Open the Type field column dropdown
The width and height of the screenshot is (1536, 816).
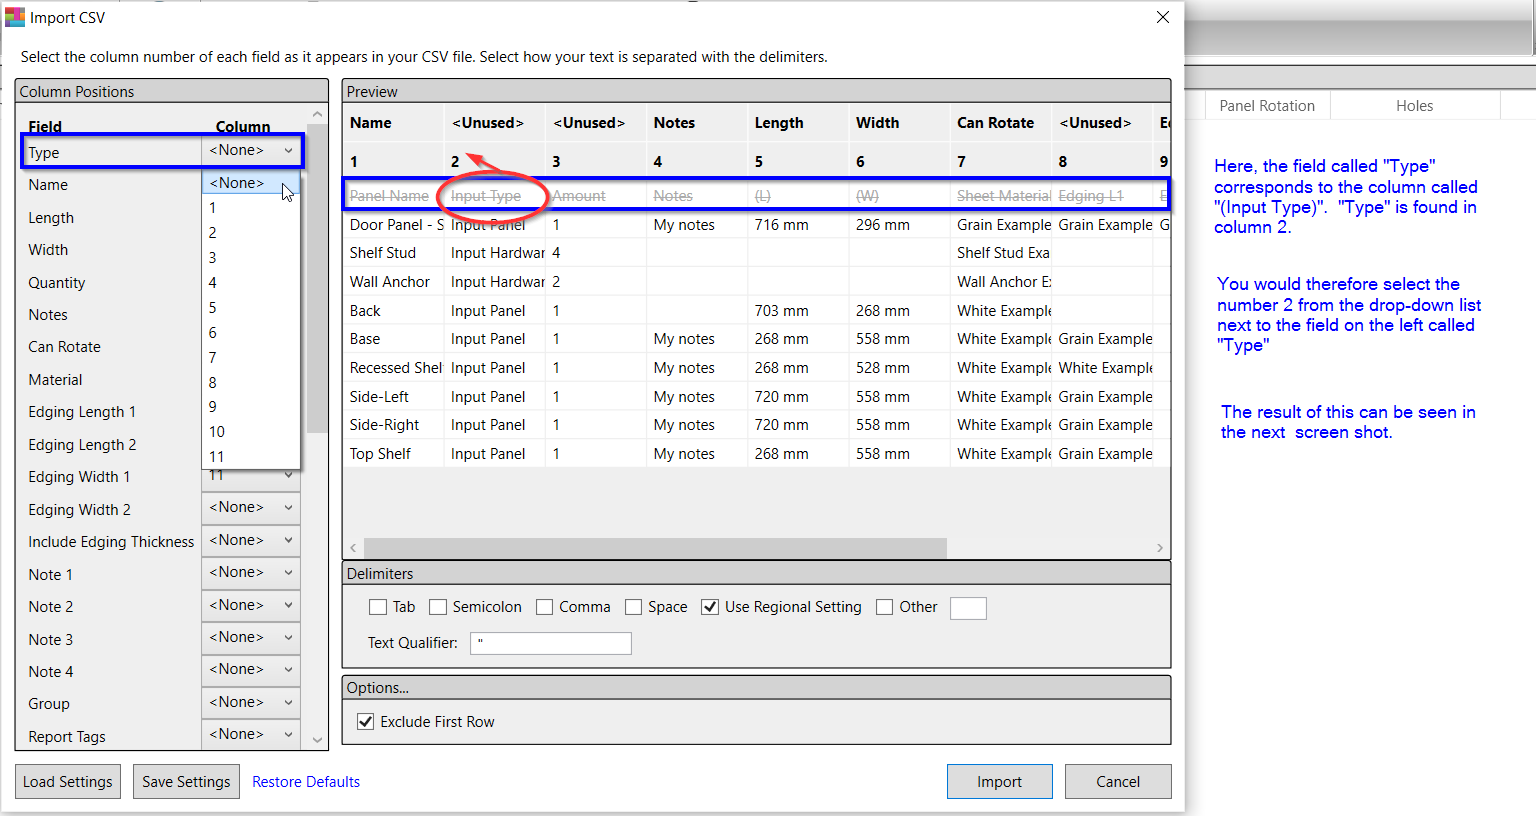point(251,151)
